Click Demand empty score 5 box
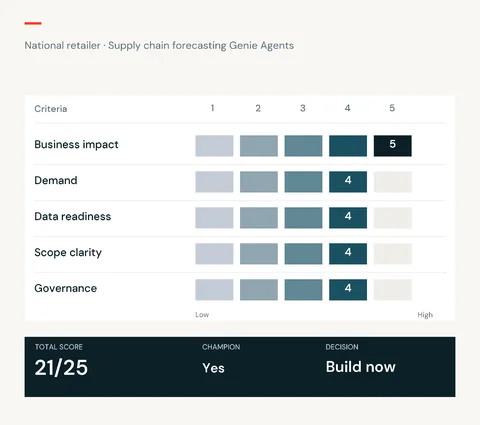This screenshot has width=480, height=425. (392, 182)
